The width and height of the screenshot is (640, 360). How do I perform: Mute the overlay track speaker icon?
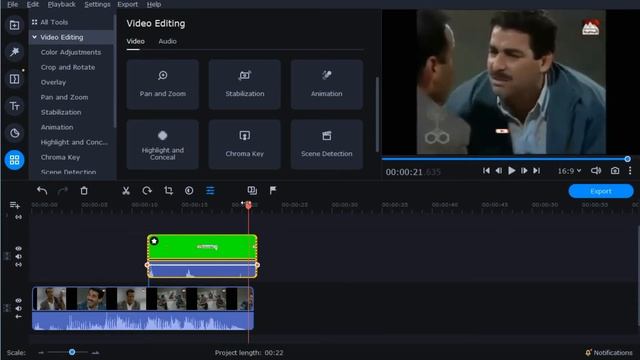pos(18,256)
